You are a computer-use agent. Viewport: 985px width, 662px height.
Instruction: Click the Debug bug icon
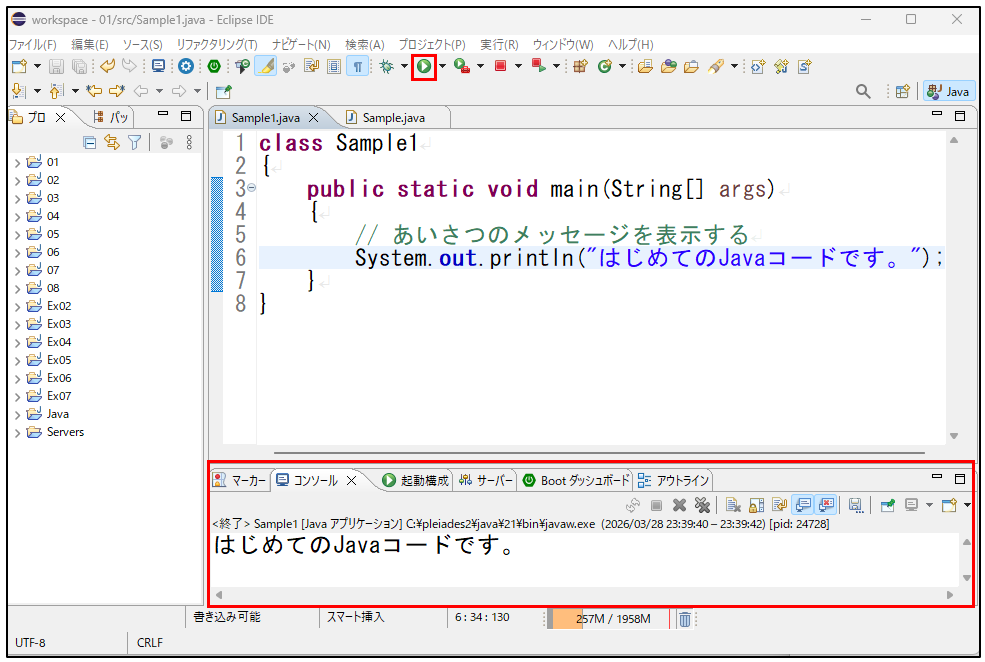(388, 66)
